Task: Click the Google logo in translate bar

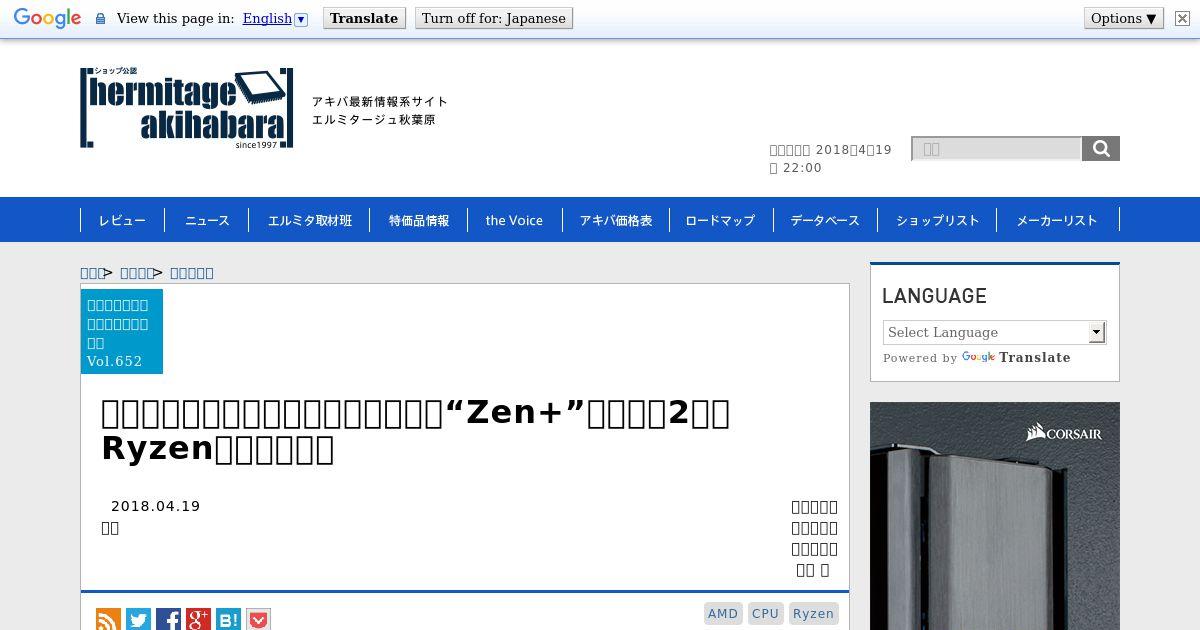Action: coord(47,18)
